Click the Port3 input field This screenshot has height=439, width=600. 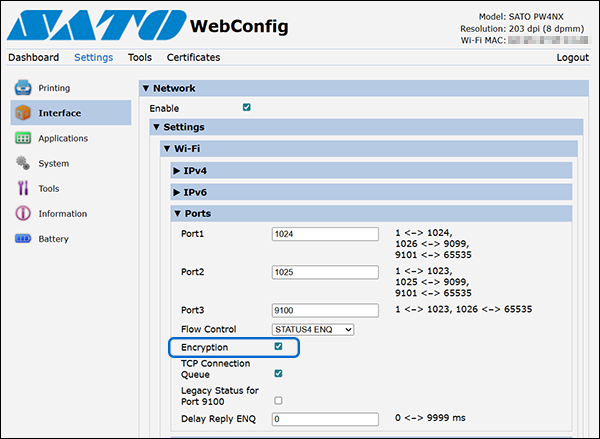pos(325,310)
